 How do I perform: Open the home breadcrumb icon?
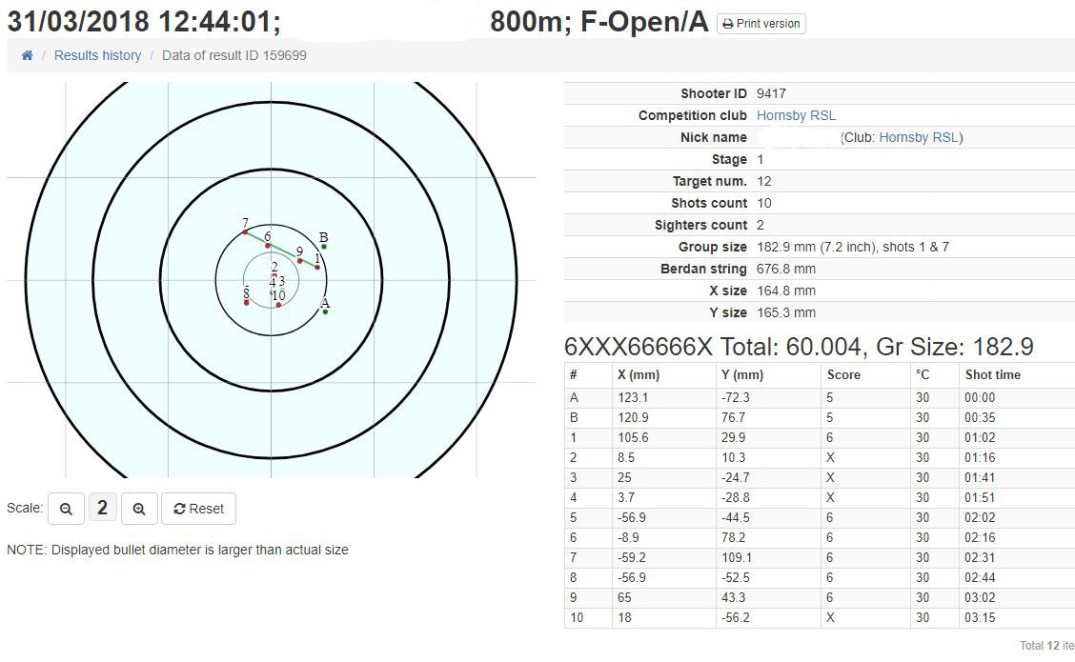click(x=25, y=55)
